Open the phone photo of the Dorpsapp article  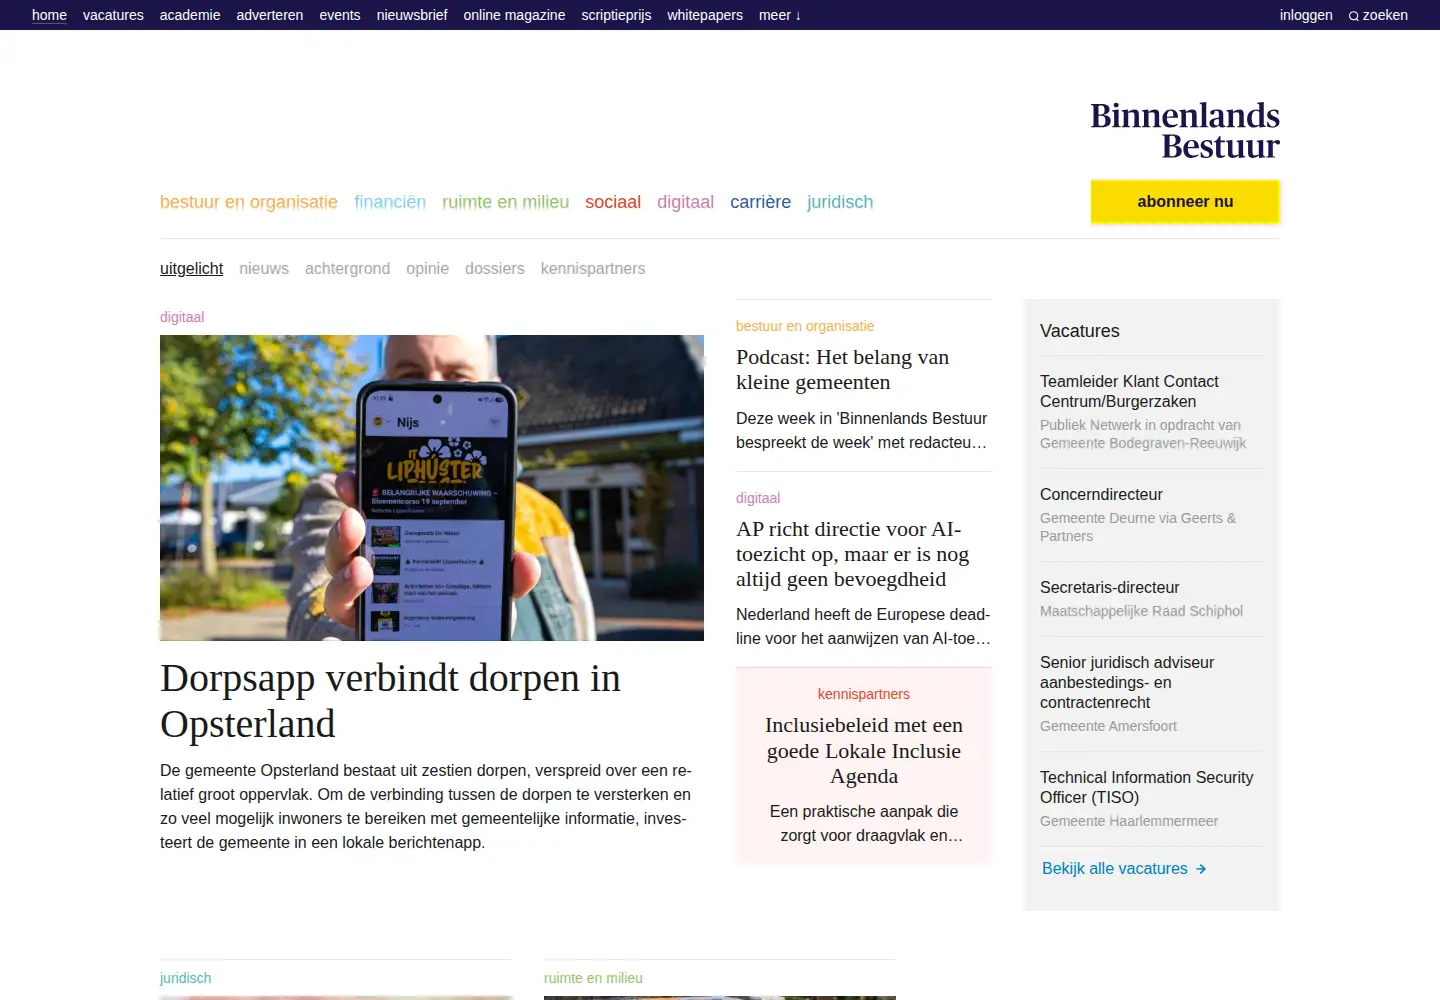[x=432, y=488]
